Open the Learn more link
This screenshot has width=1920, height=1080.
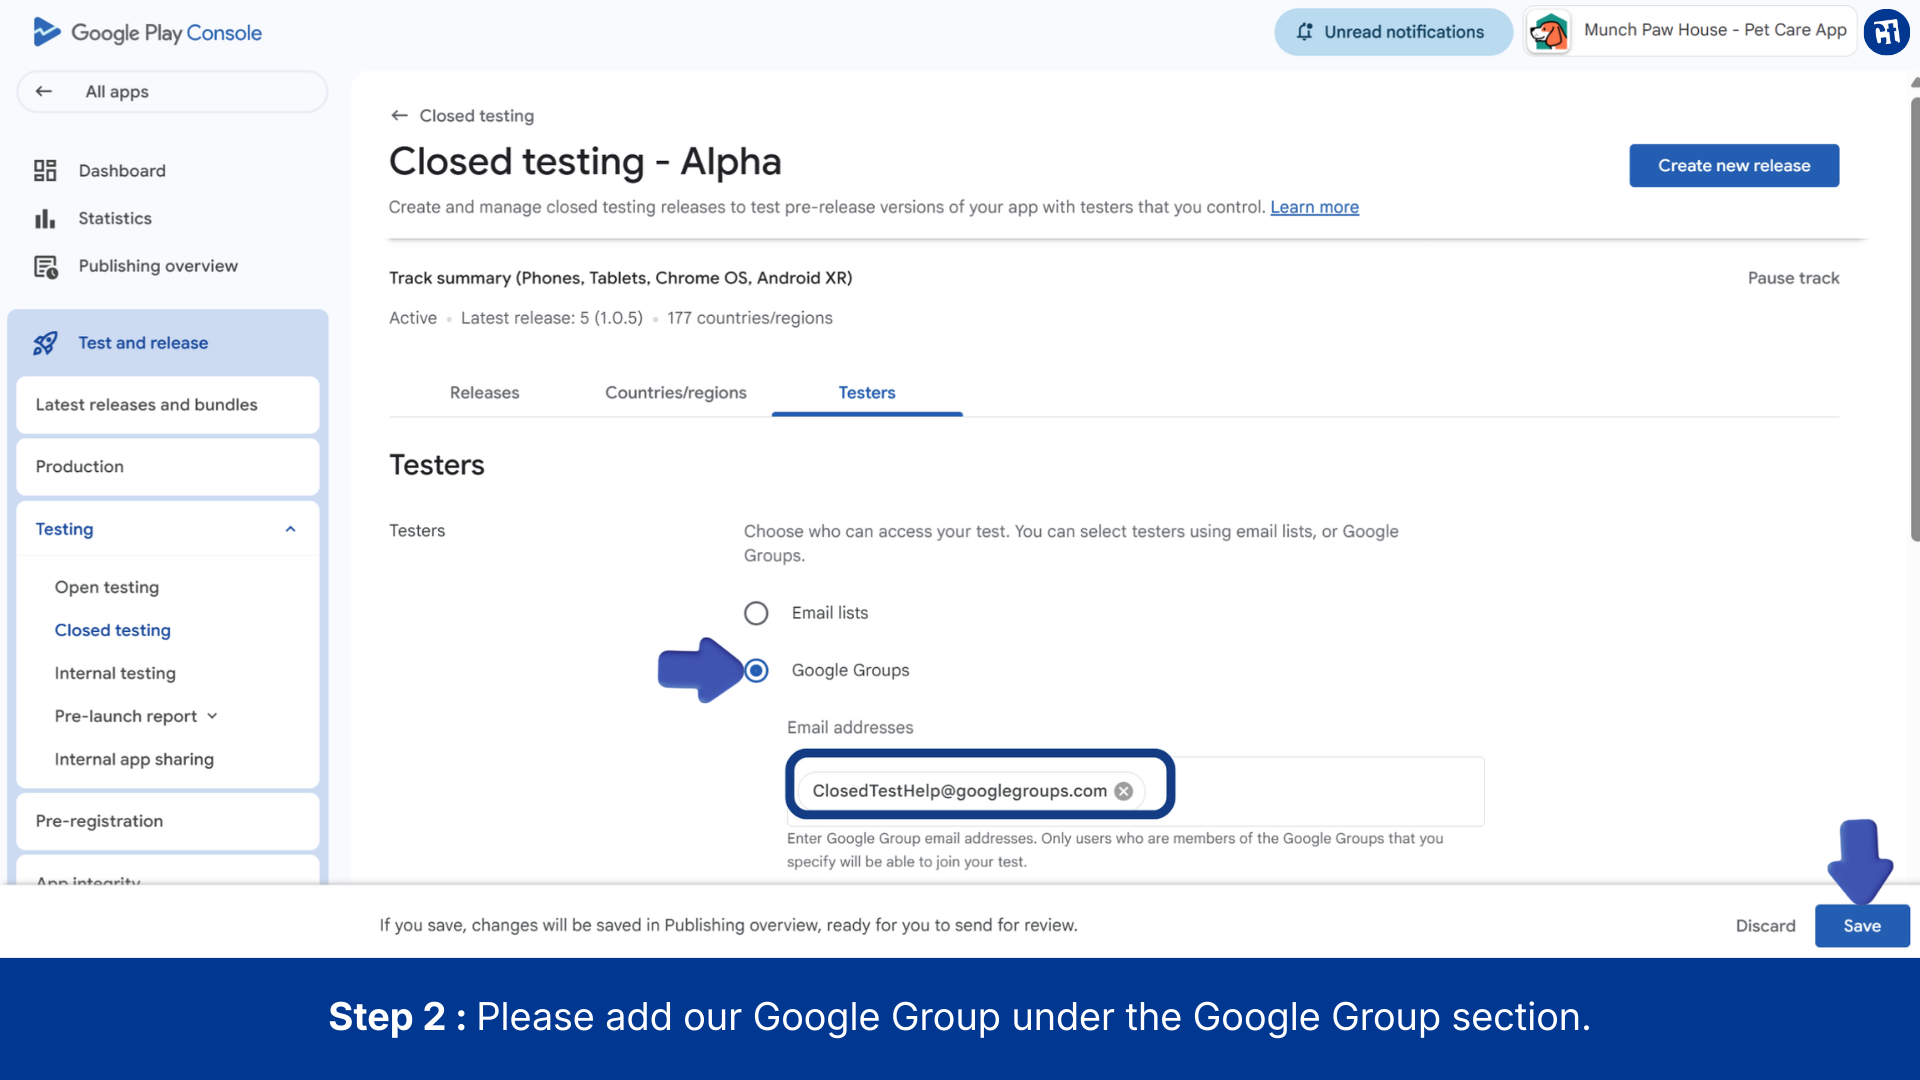click(x=1314, y=207)
